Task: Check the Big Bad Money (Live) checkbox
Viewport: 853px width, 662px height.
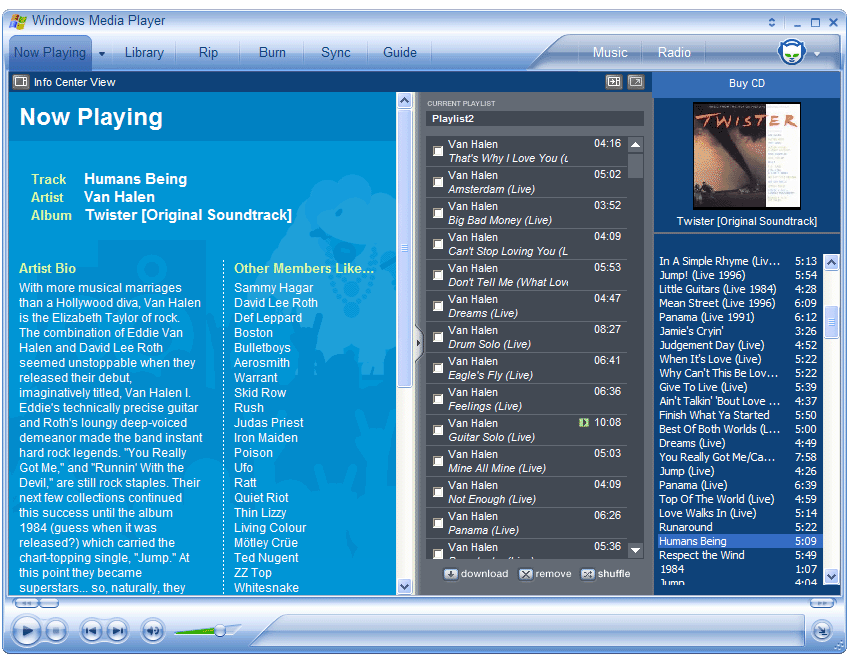Action: [438, 213]
